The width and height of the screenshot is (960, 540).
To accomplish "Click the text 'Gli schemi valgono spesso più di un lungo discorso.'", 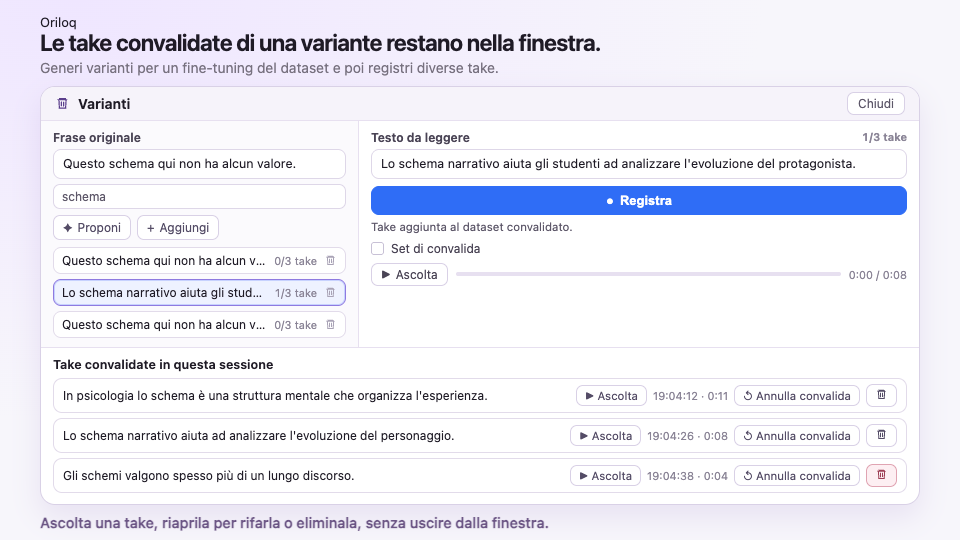I will point(209,476).
